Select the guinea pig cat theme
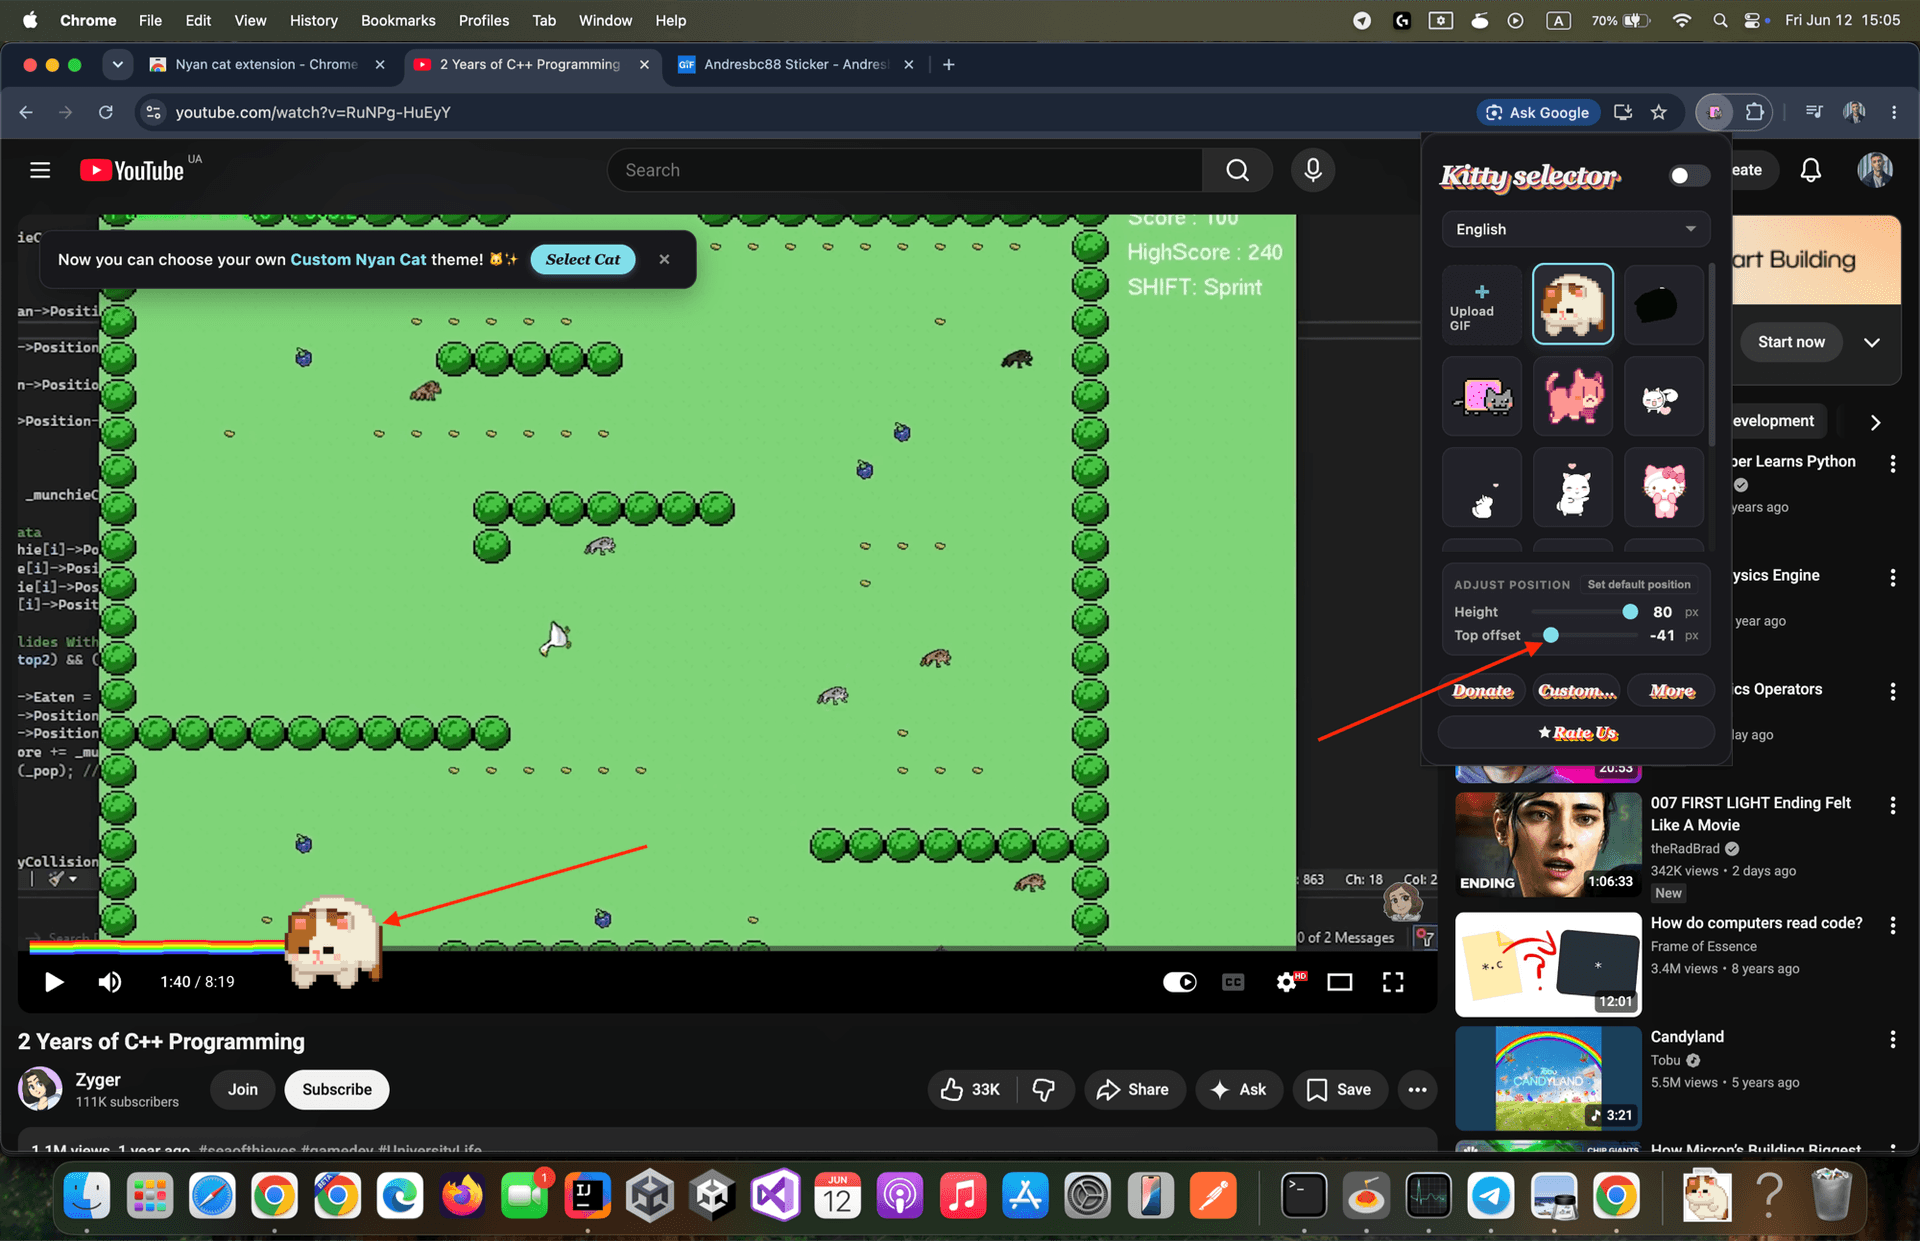This screenshot has width=1920, height=1241. point(1573,305)
